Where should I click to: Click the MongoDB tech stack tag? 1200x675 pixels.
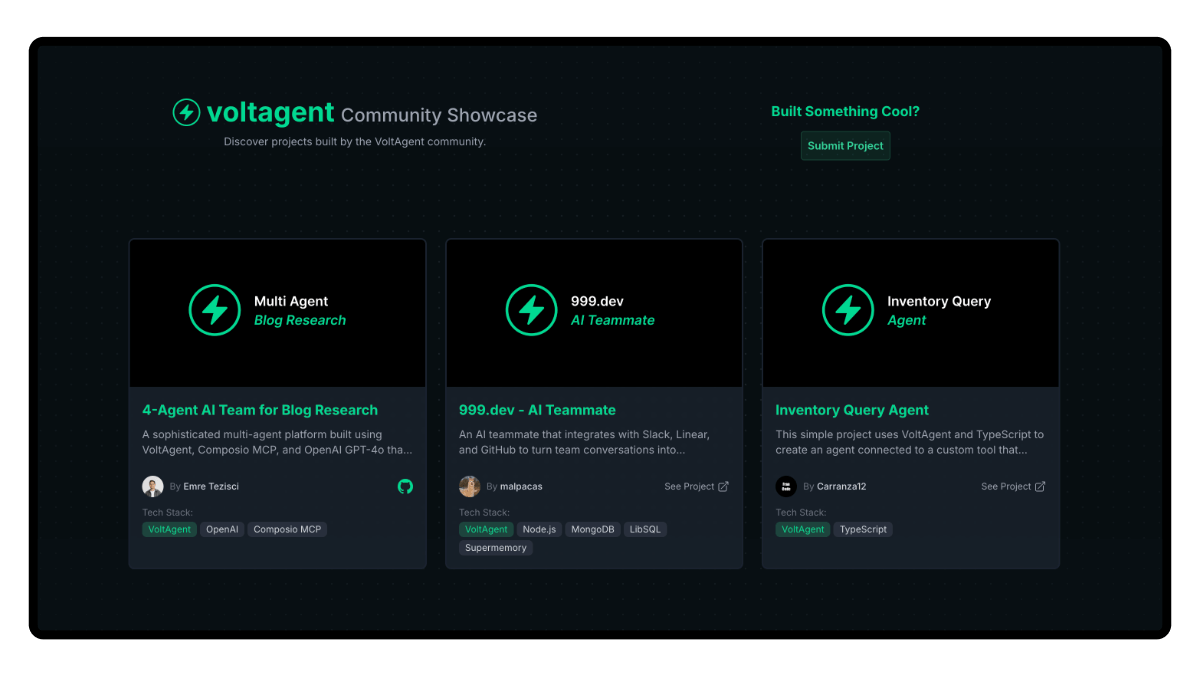pyautogui.click(x=593, y=530)
